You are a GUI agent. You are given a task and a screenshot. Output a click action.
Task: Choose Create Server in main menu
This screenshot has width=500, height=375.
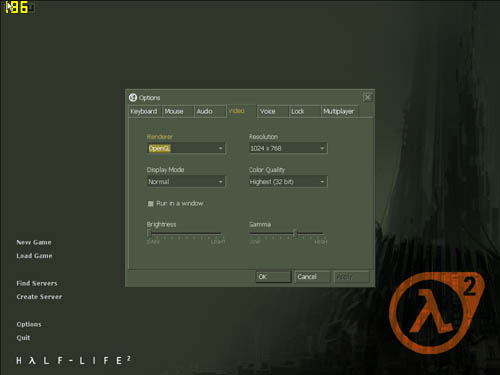[39, 297]
